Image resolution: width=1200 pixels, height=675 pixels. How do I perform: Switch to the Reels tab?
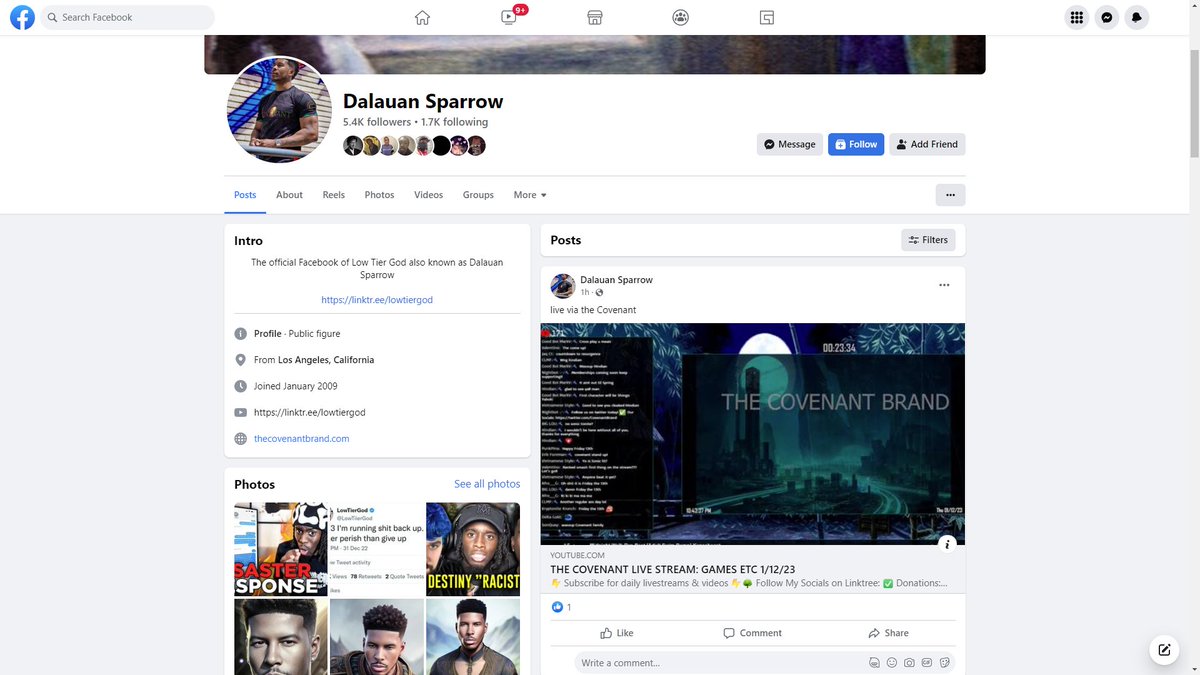(334, 195)
